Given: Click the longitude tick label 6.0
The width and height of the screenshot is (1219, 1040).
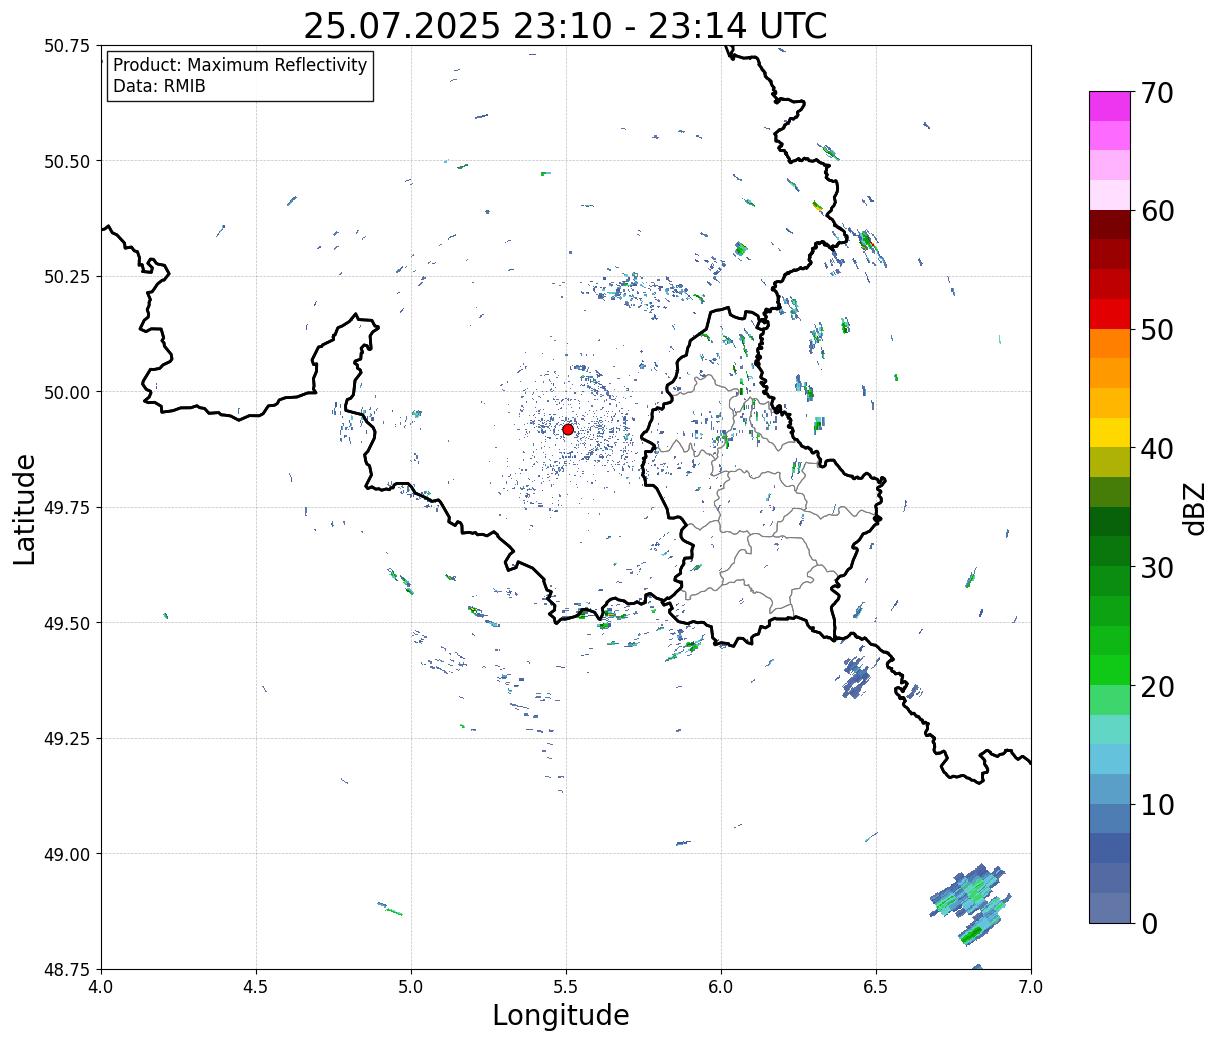Looking at the screenshot, I should (721, 986).
